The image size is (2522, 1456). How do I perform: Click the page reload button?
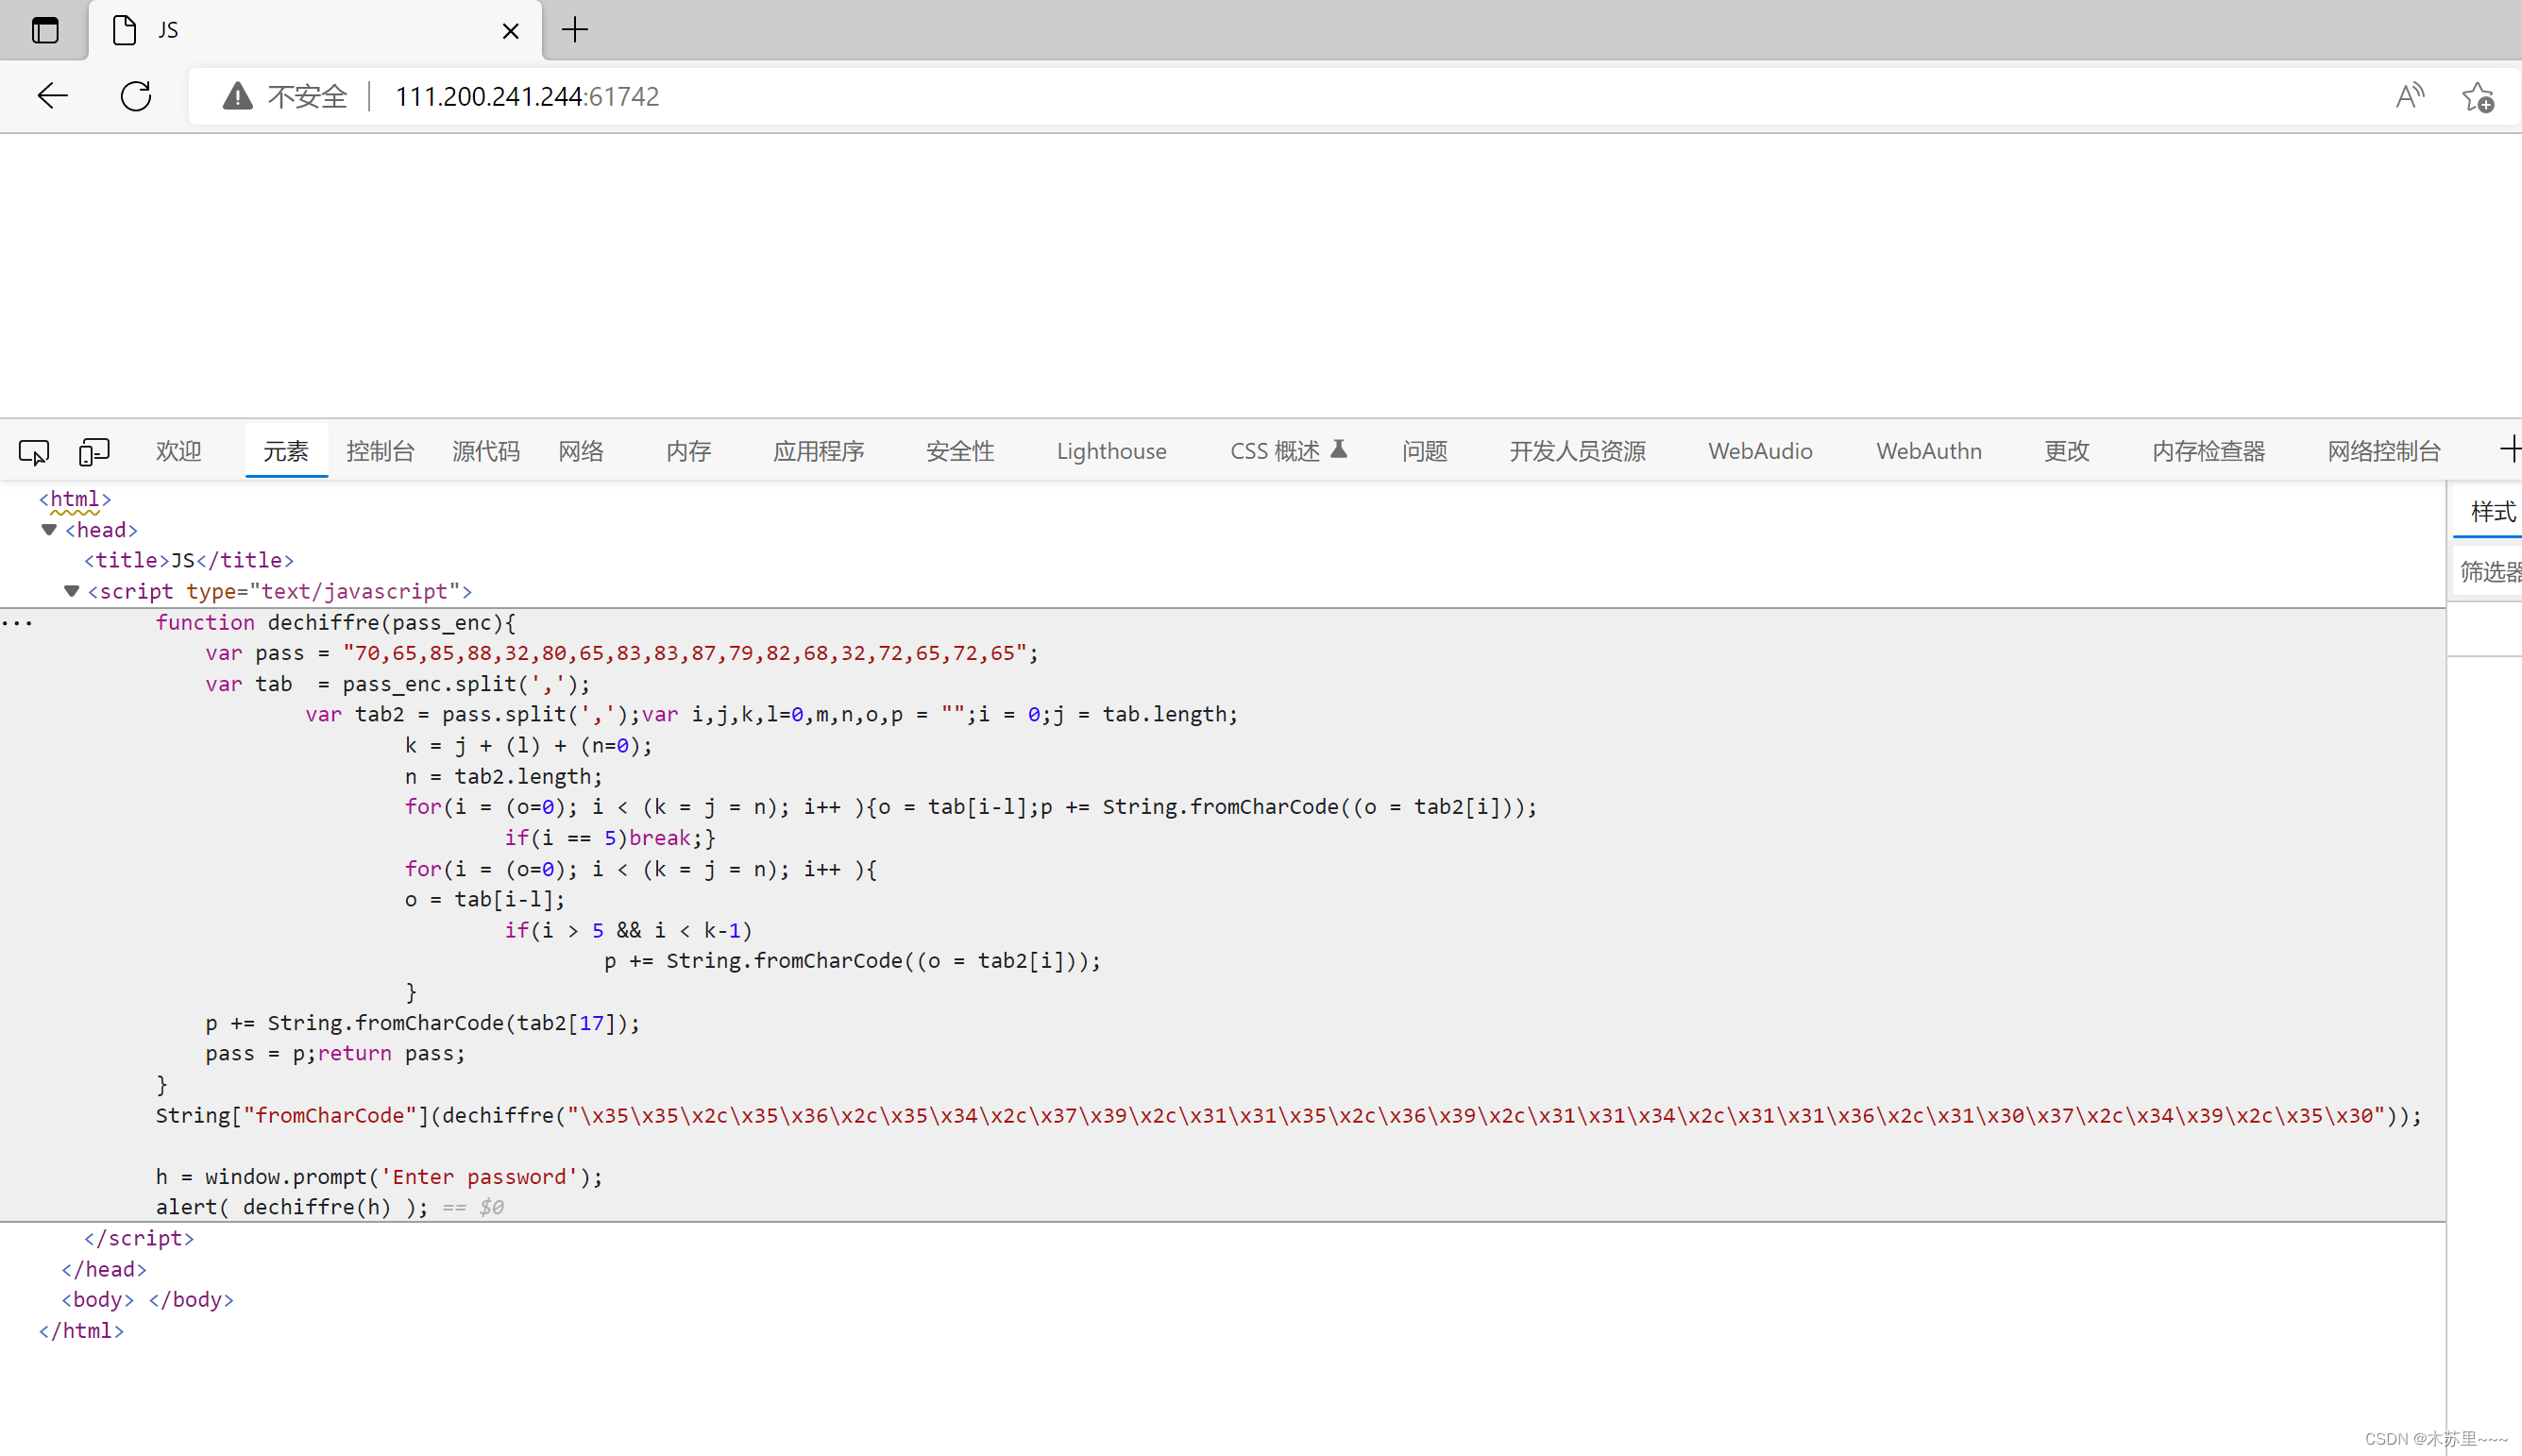[139, 95]
